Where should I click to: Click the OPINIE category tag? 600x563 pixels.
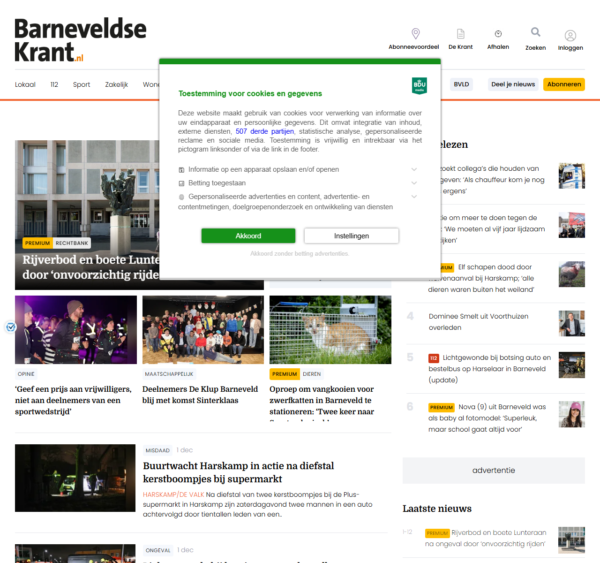(26, 374)
